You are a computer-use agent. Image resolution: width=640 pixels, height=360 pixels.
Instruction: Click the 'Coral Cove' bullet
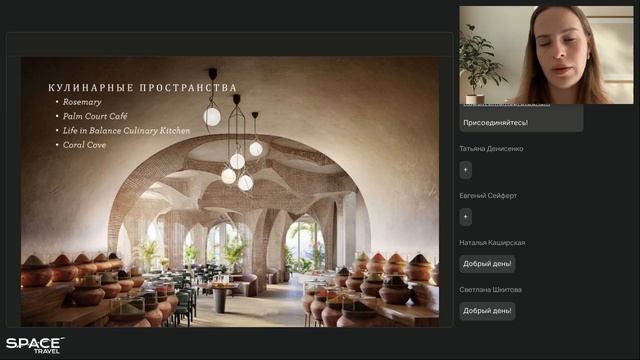(x=84, y=145)
